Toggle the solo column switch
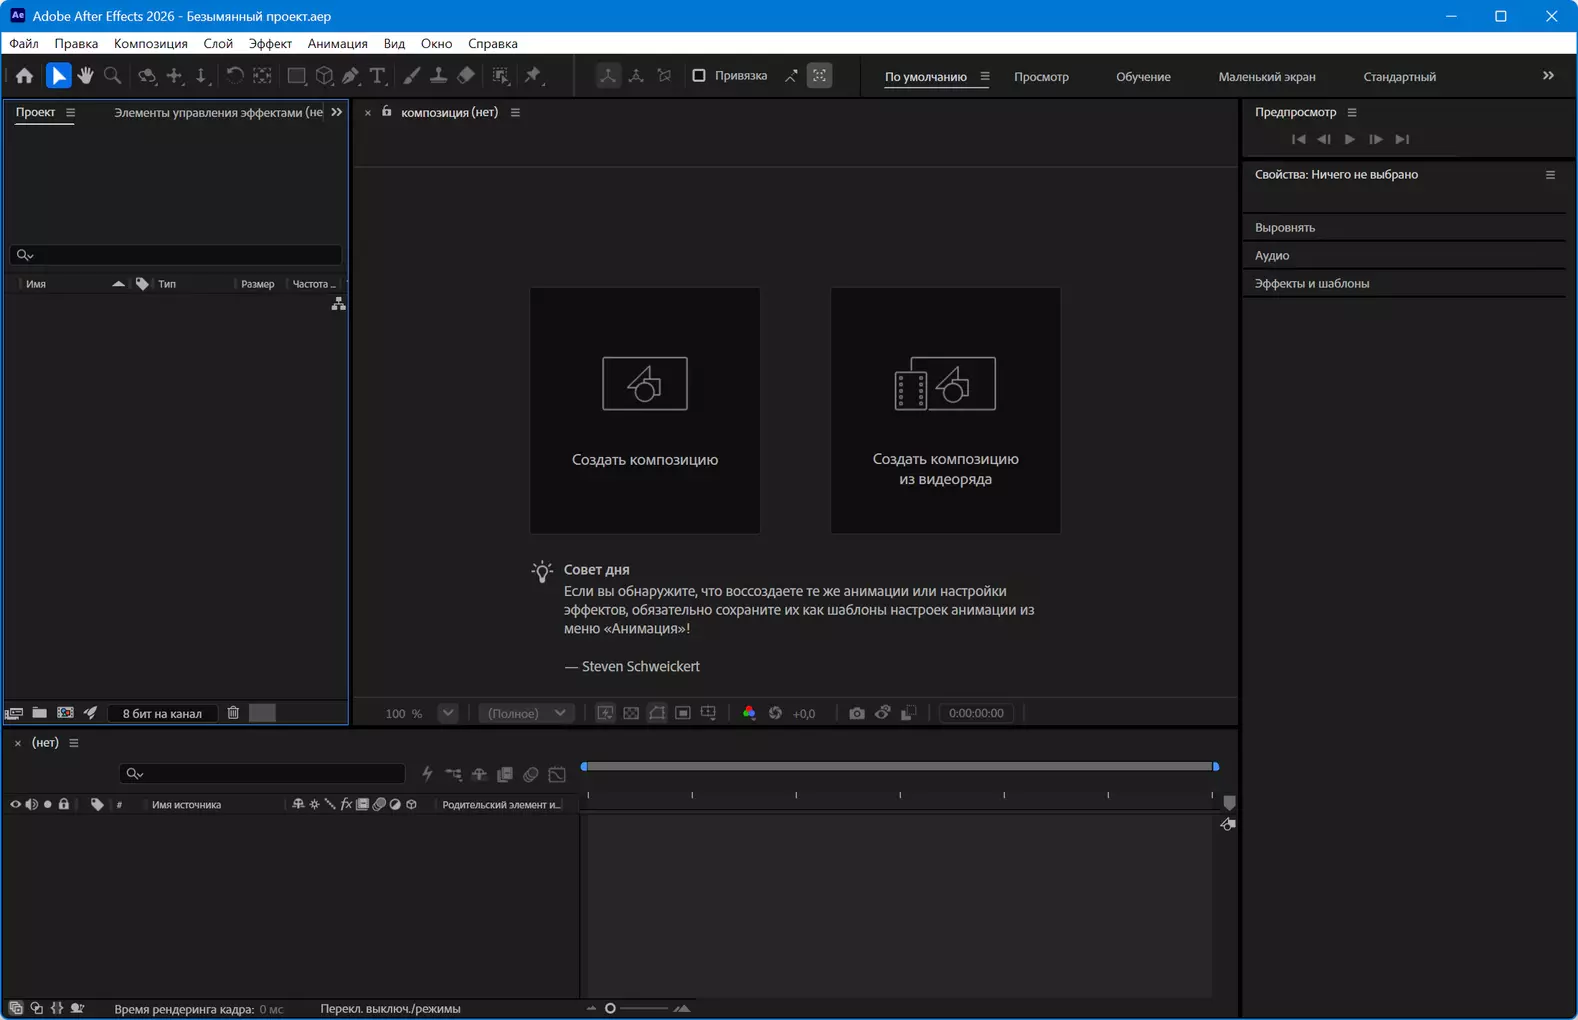1578x1020 pixels. 47,804
